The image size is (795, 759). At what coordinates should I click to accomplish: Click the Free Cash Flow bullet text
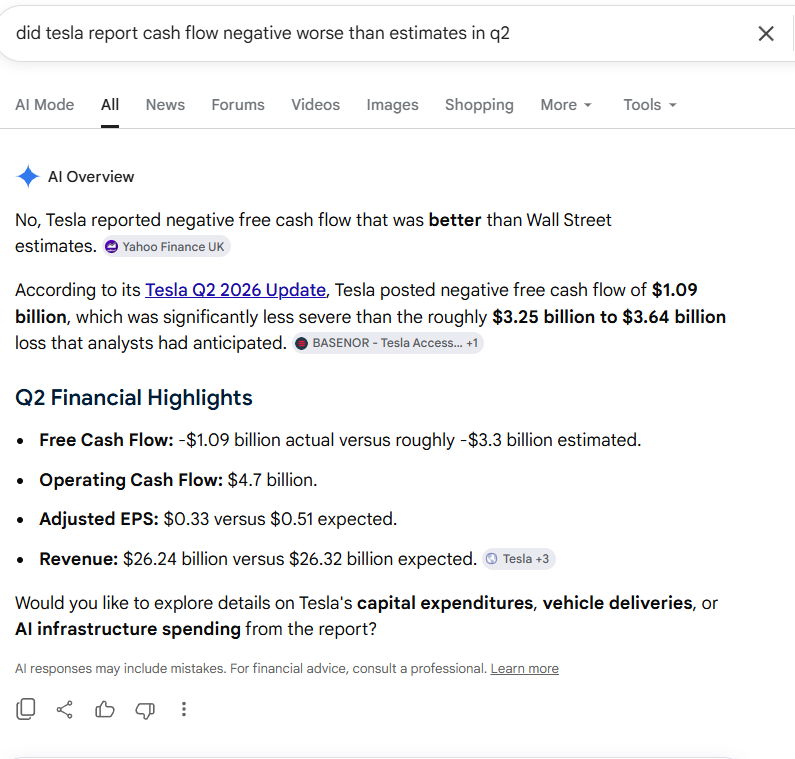pyautogui.click(x=340, y=440)
